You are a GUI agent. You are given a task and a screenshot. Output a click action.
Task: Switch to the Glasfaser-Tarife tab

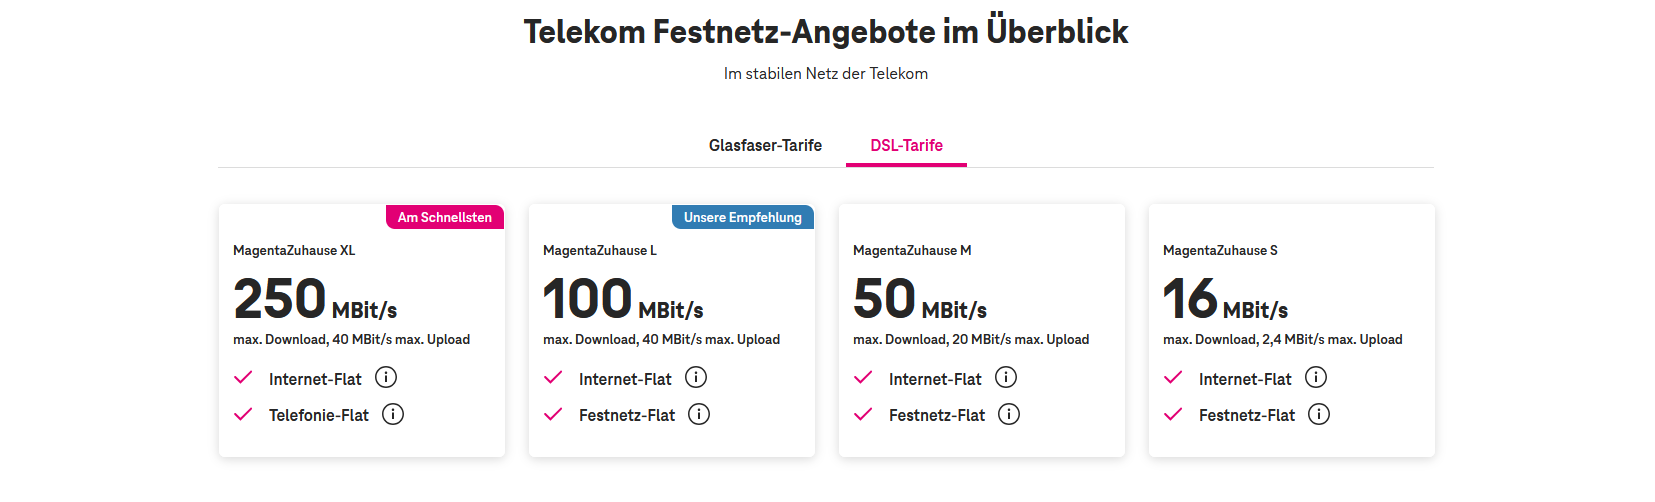765,146
